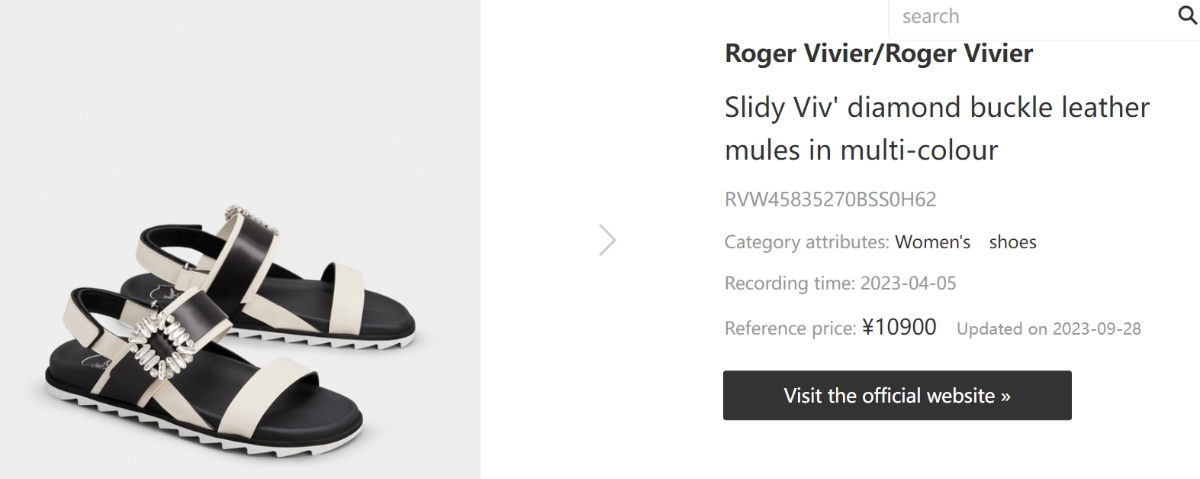
Task: Click the ¥10900 reference price value
Action: (x=899, y=327)
